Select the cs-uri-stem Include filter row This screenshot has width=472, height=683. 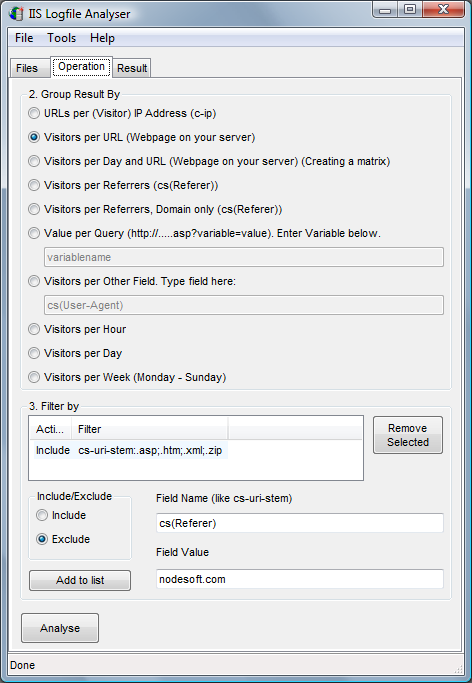pos(131,450)
